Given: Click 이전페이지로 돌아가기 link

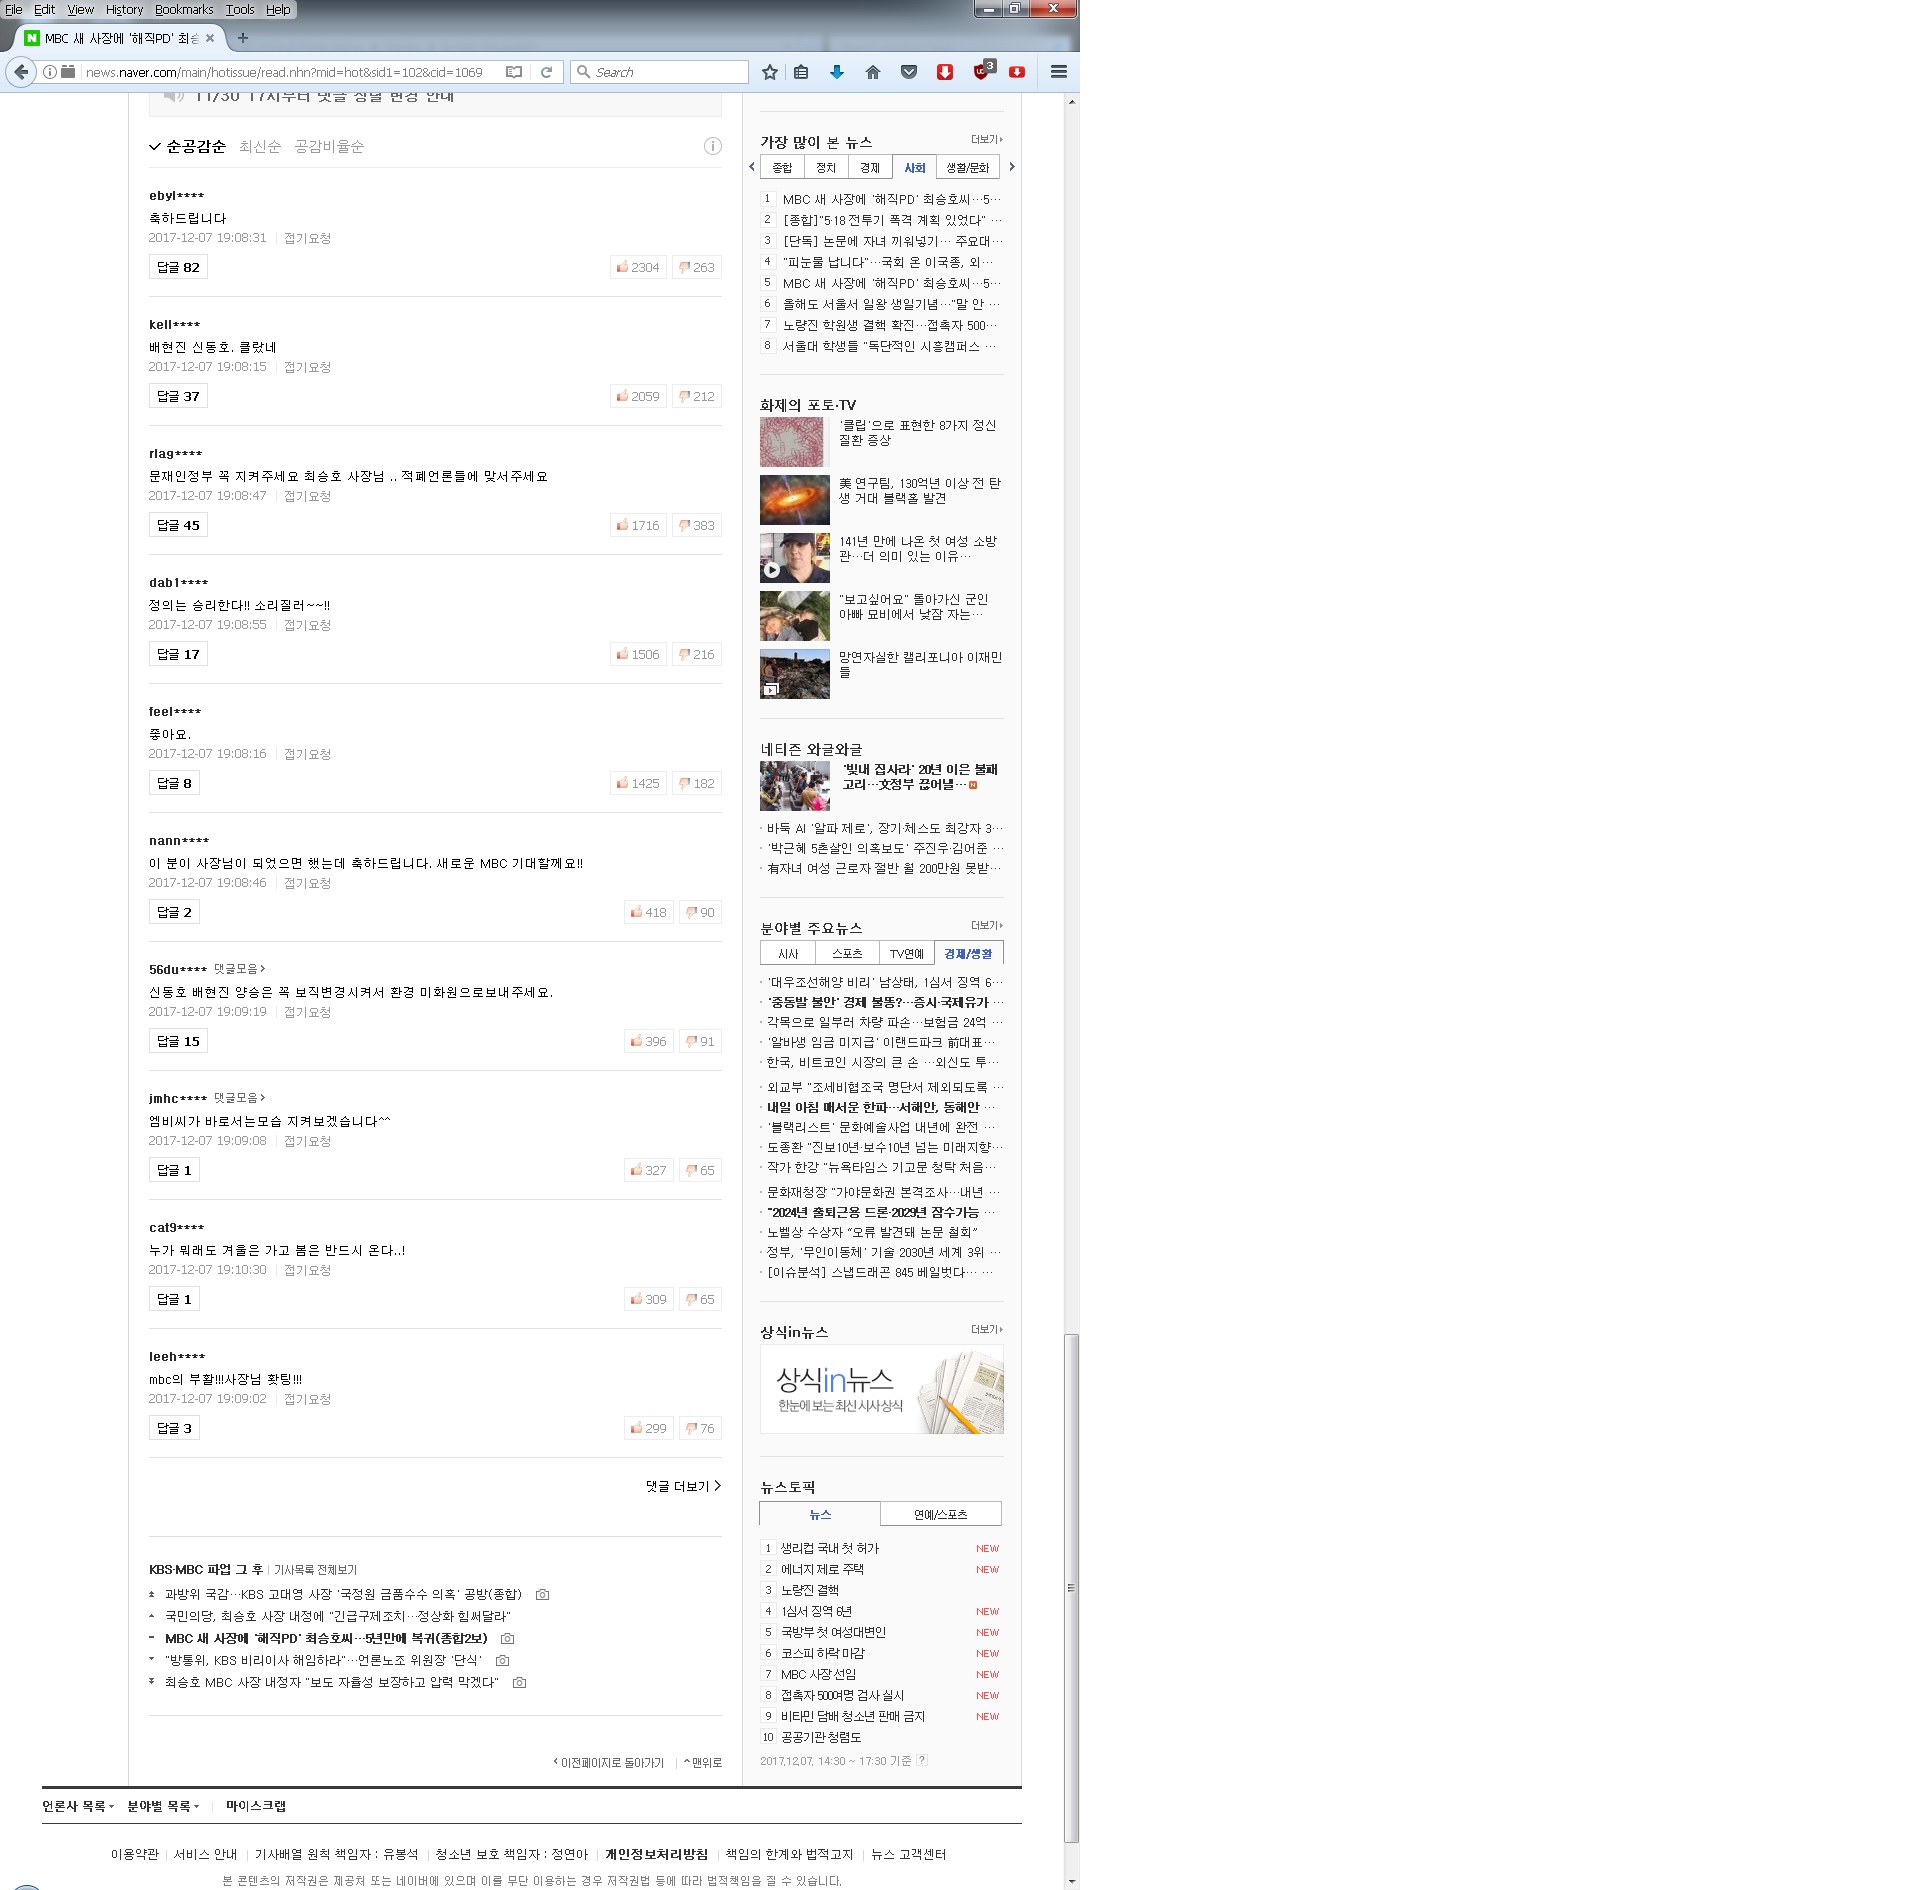Looking at the screenshot, I should [609, 1762].
